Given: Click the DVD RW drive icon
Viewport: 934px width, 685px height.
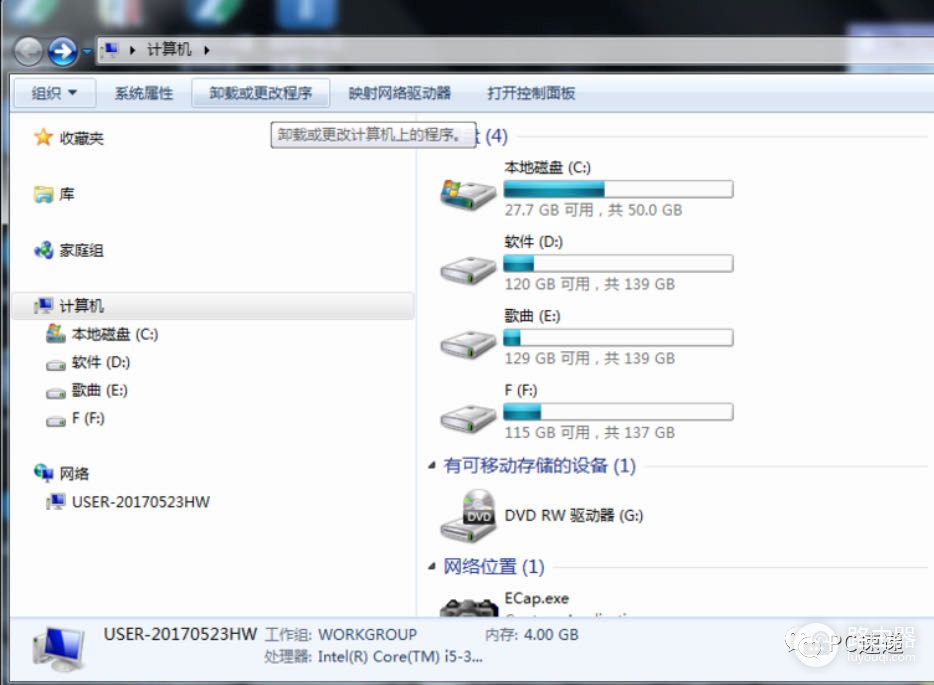Looking at the screenshot, I should tap(468, 516).
